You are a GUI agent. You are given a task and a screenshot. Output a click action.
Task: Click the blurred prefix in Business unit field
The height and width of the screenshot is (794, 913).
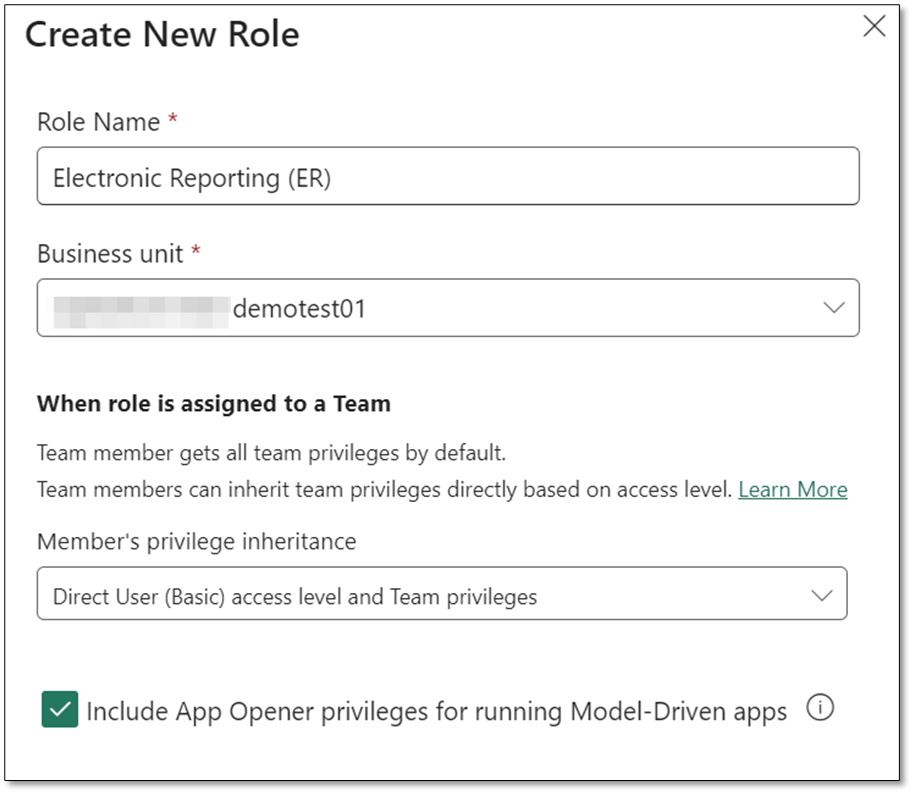(x=140, y=308)
